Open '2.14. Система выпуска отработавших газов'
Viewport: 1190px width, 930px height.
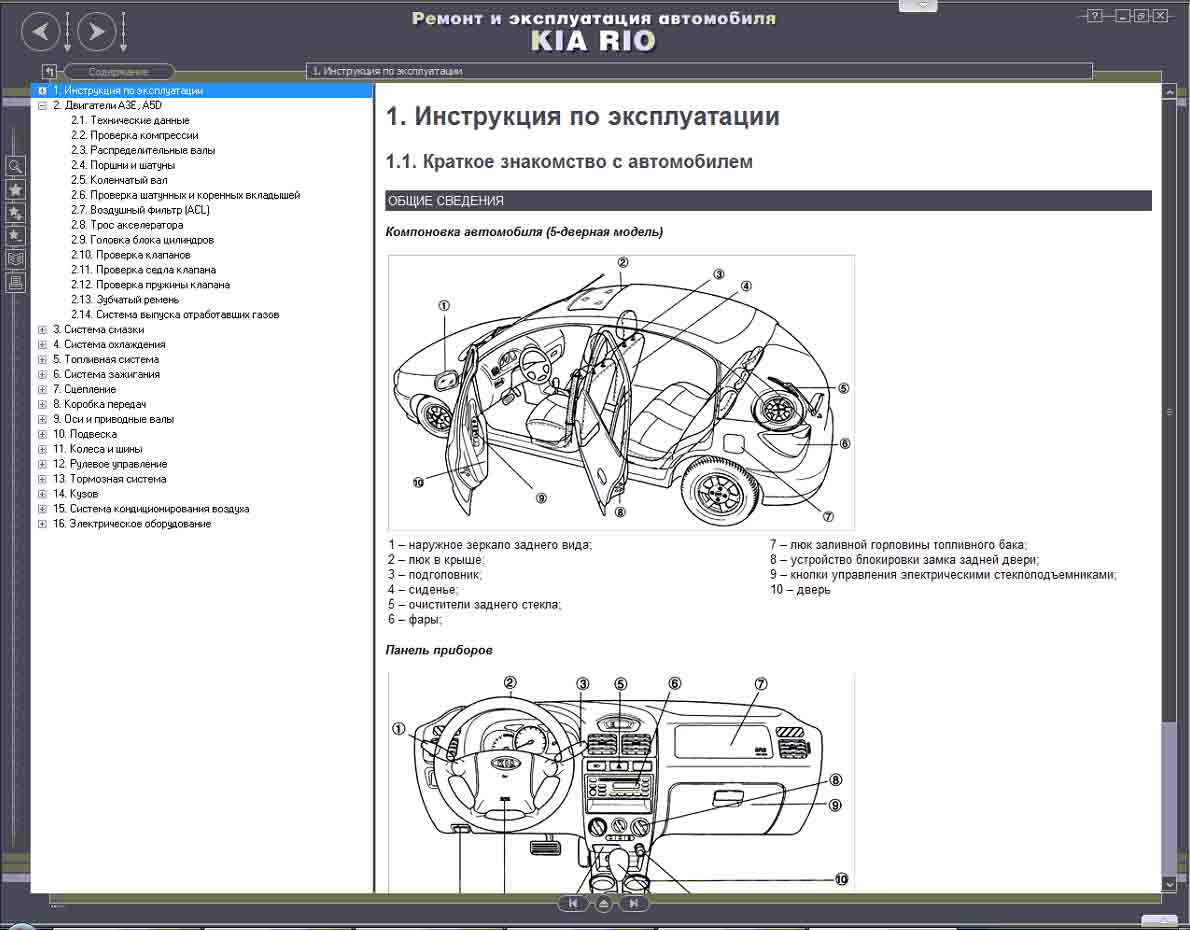[175, 314]
